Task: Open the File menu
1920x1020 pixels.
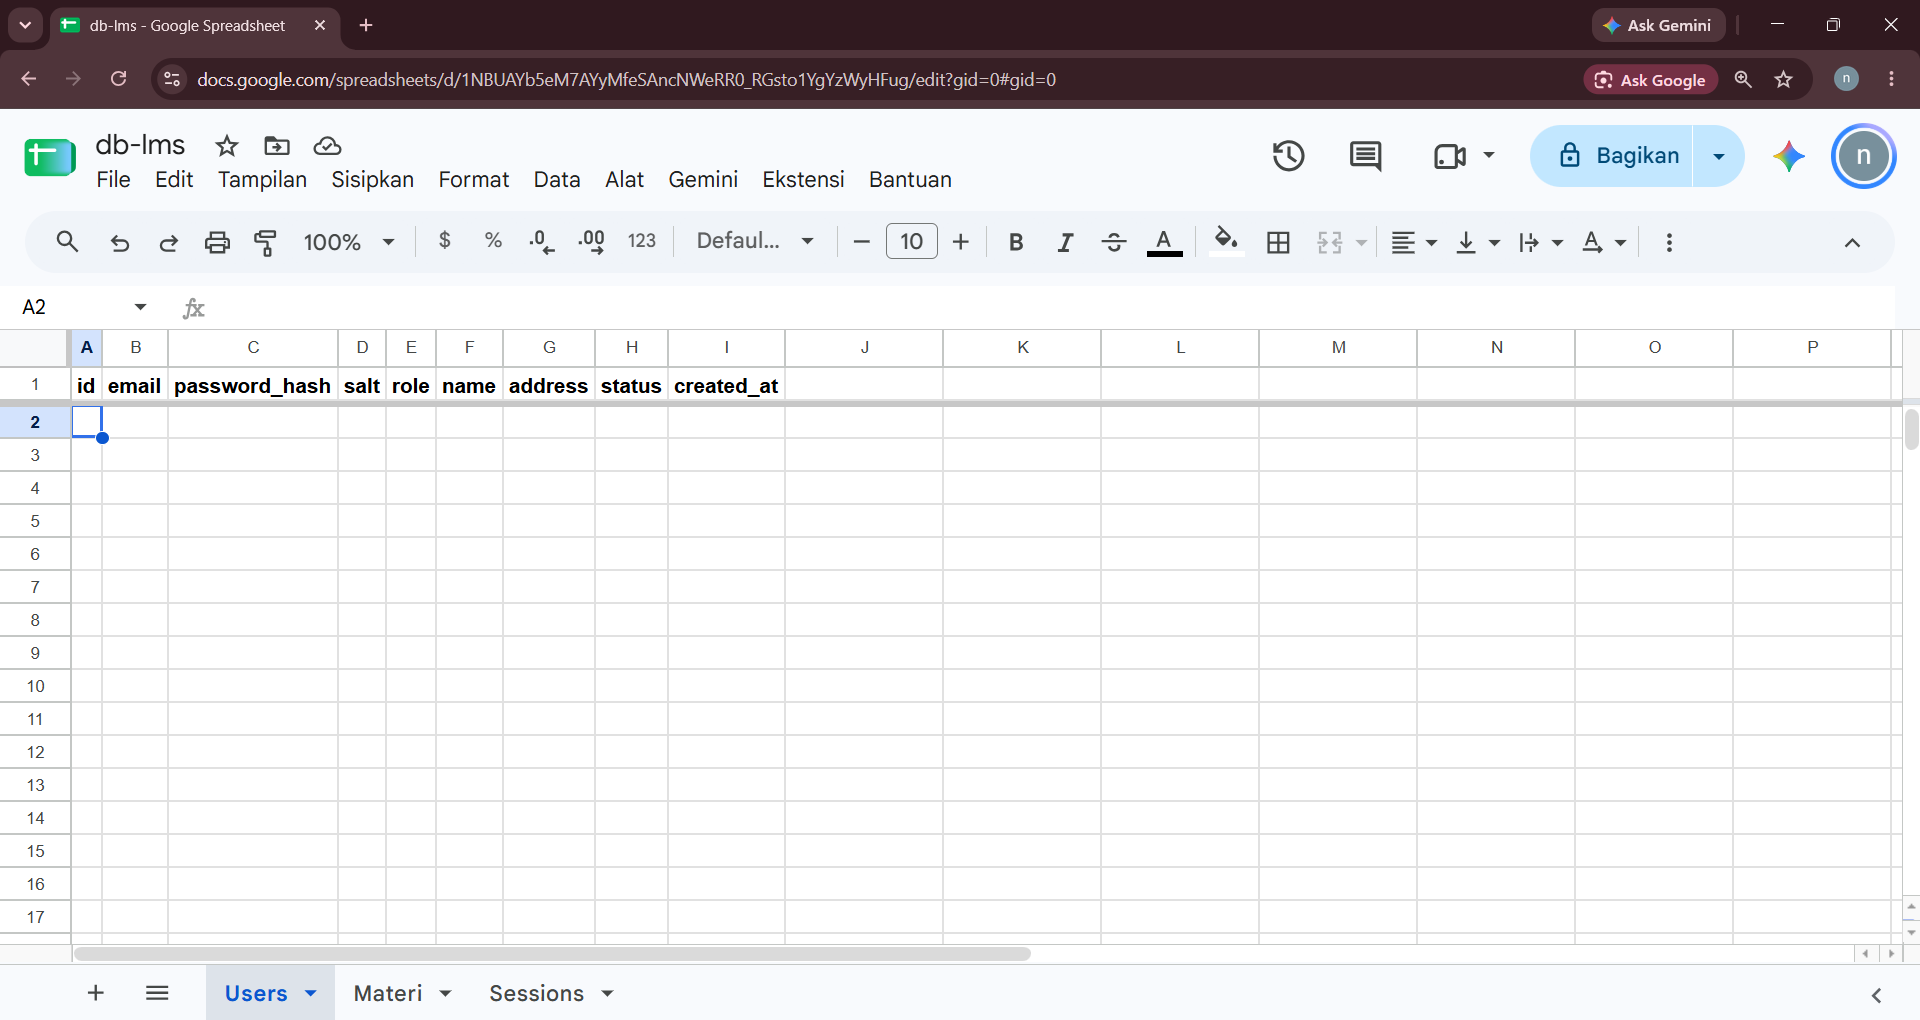Action: pyautogui.click(x=113, y=180)
